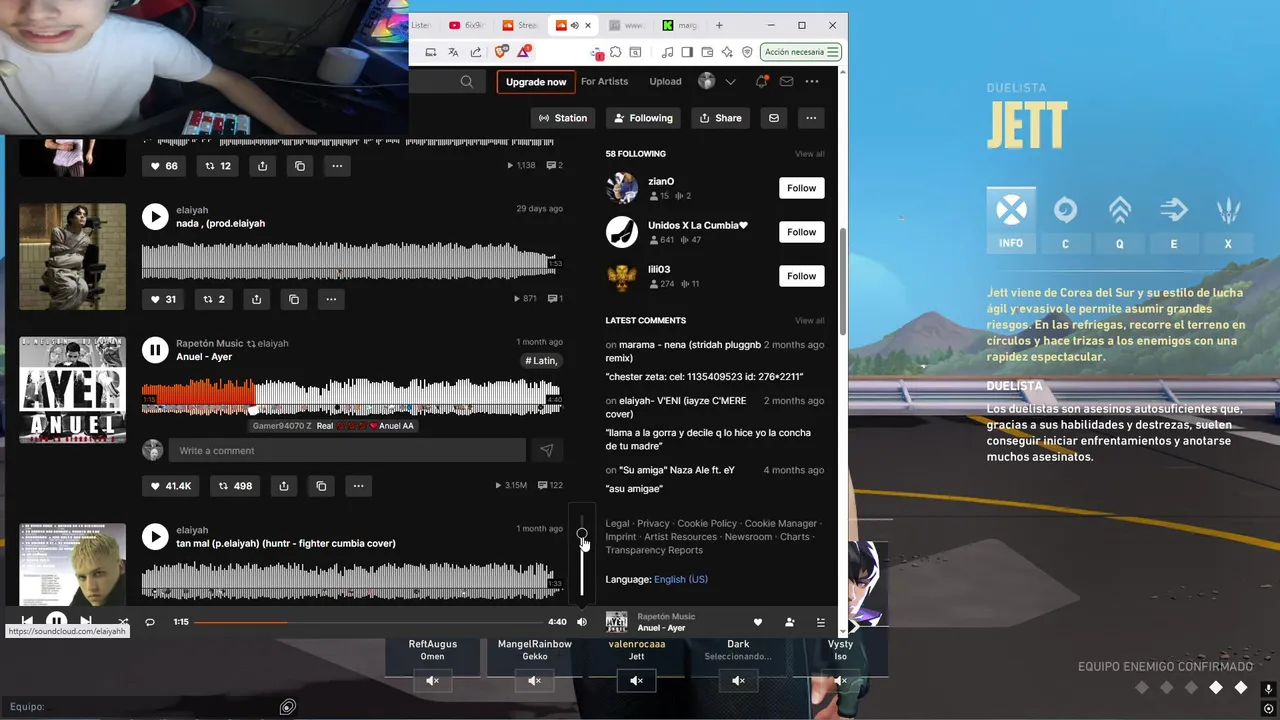Screen dimensions: 1280x720
Task: Open SoundCloud notifications bell
Action: 761,82
